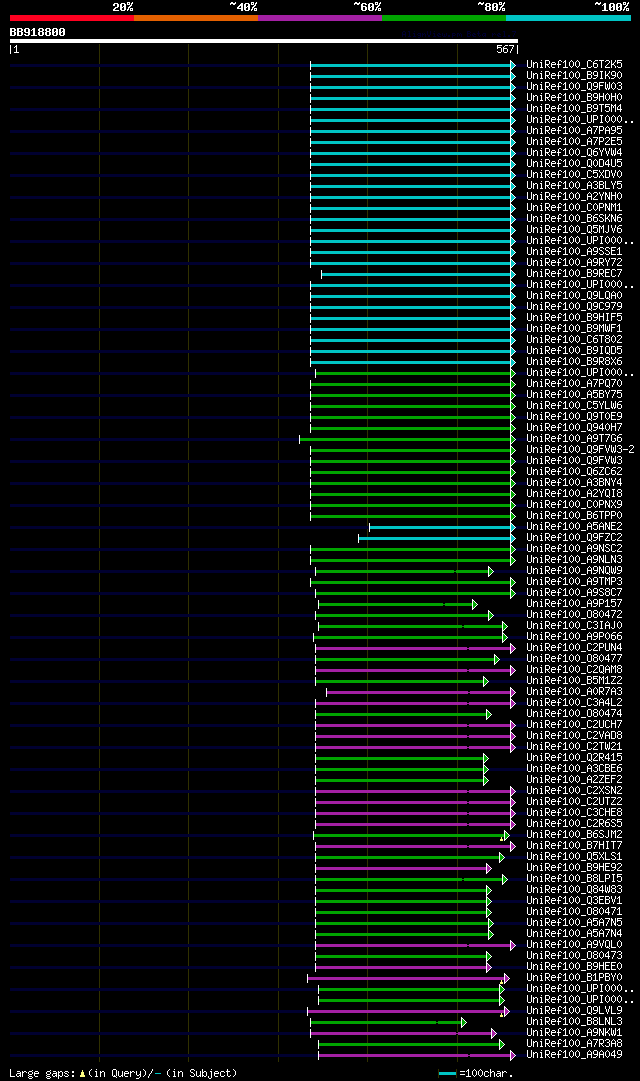Open hit UniRef100_A9NSC2
The width and height of the screenshot is (640, 1081).
[x=574, y=549]
